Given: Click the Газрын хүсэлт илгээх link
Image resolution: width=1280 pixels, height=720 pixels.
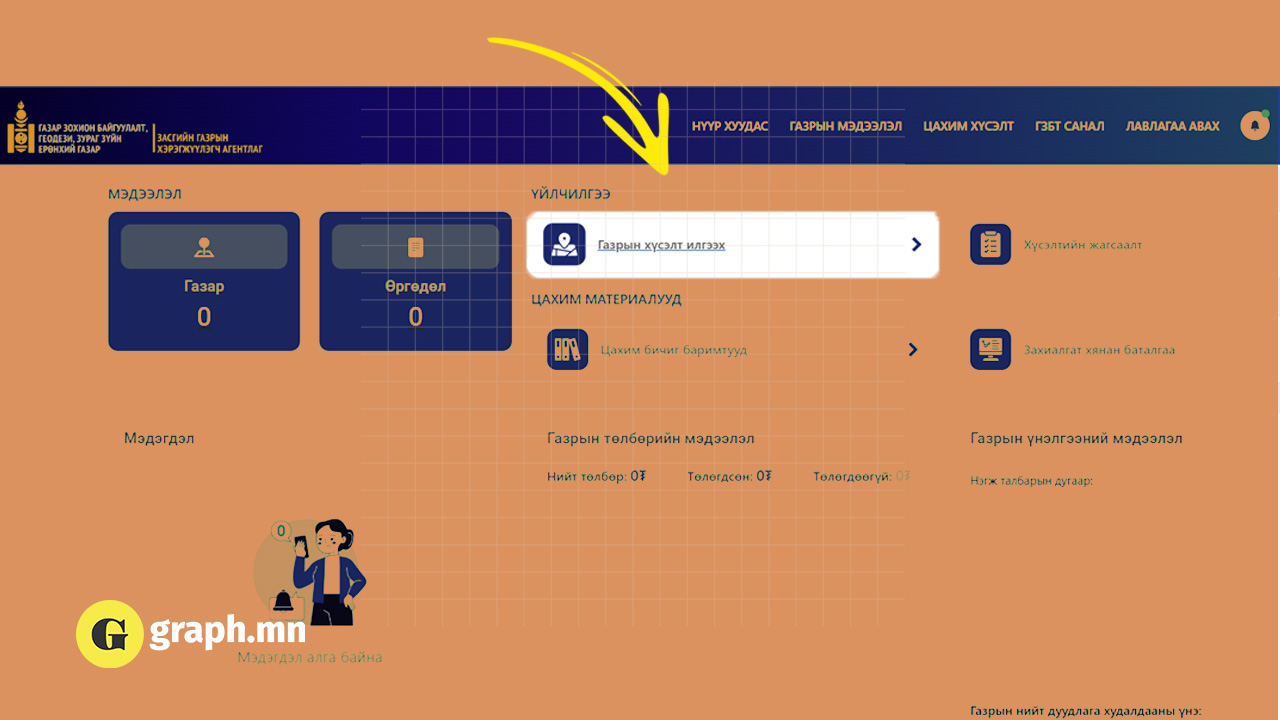Looking at the screenshot, I should coord(661,244).
